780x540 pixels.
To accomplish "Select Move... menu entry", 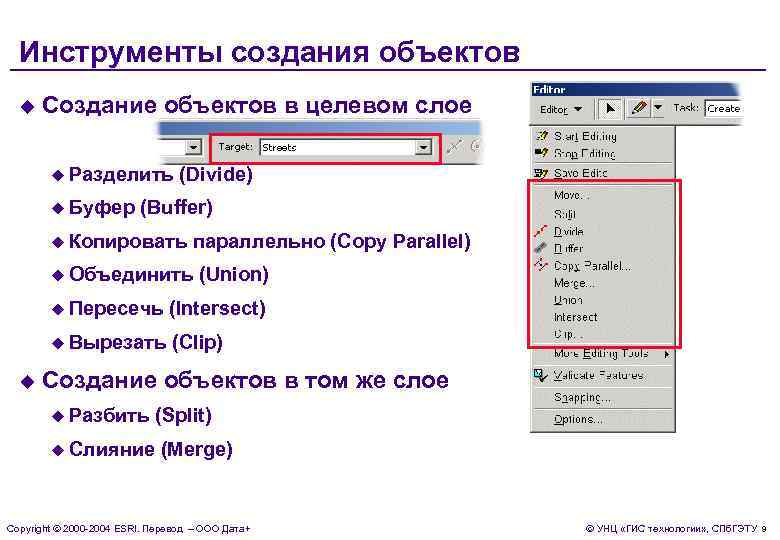I will [572, 195].
